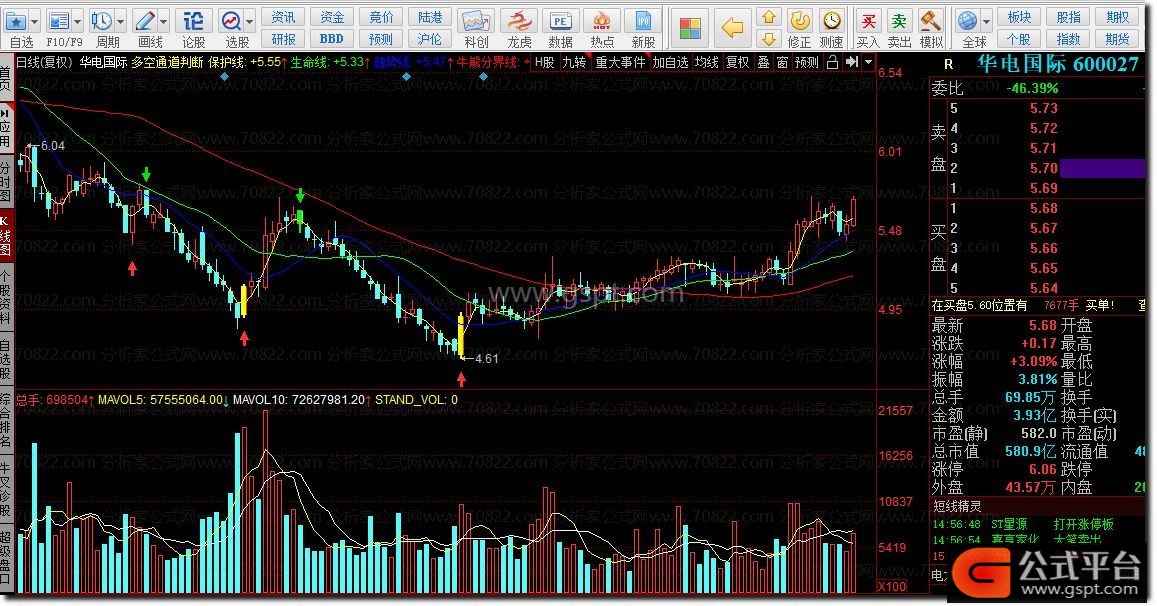Open the 新股 IPO icon

point(643,21)
